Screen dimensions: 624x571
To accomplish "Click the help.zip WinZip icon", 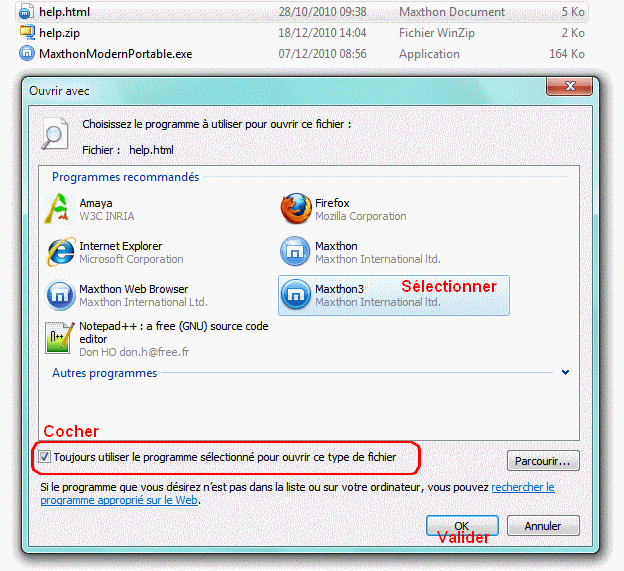I will click(x=27, y=33).
